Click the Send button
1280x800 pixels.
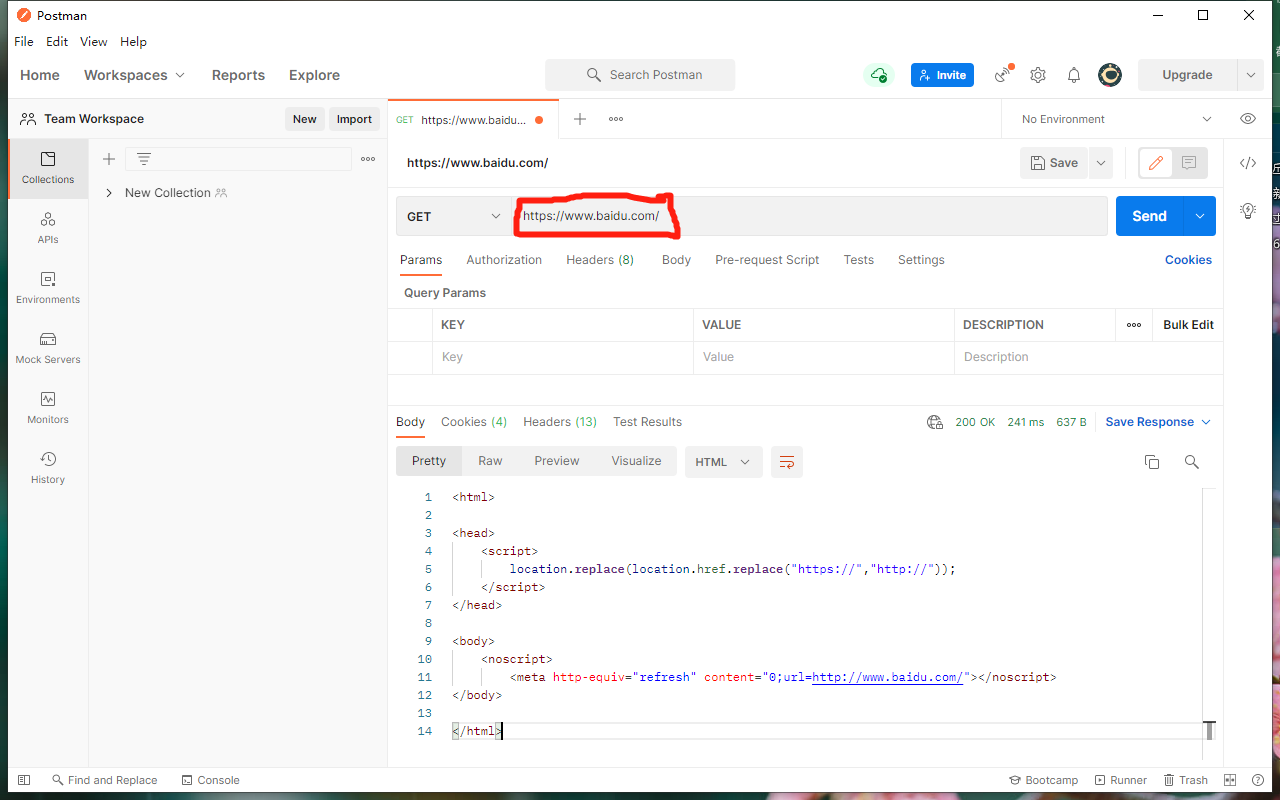click(1149, 216)
